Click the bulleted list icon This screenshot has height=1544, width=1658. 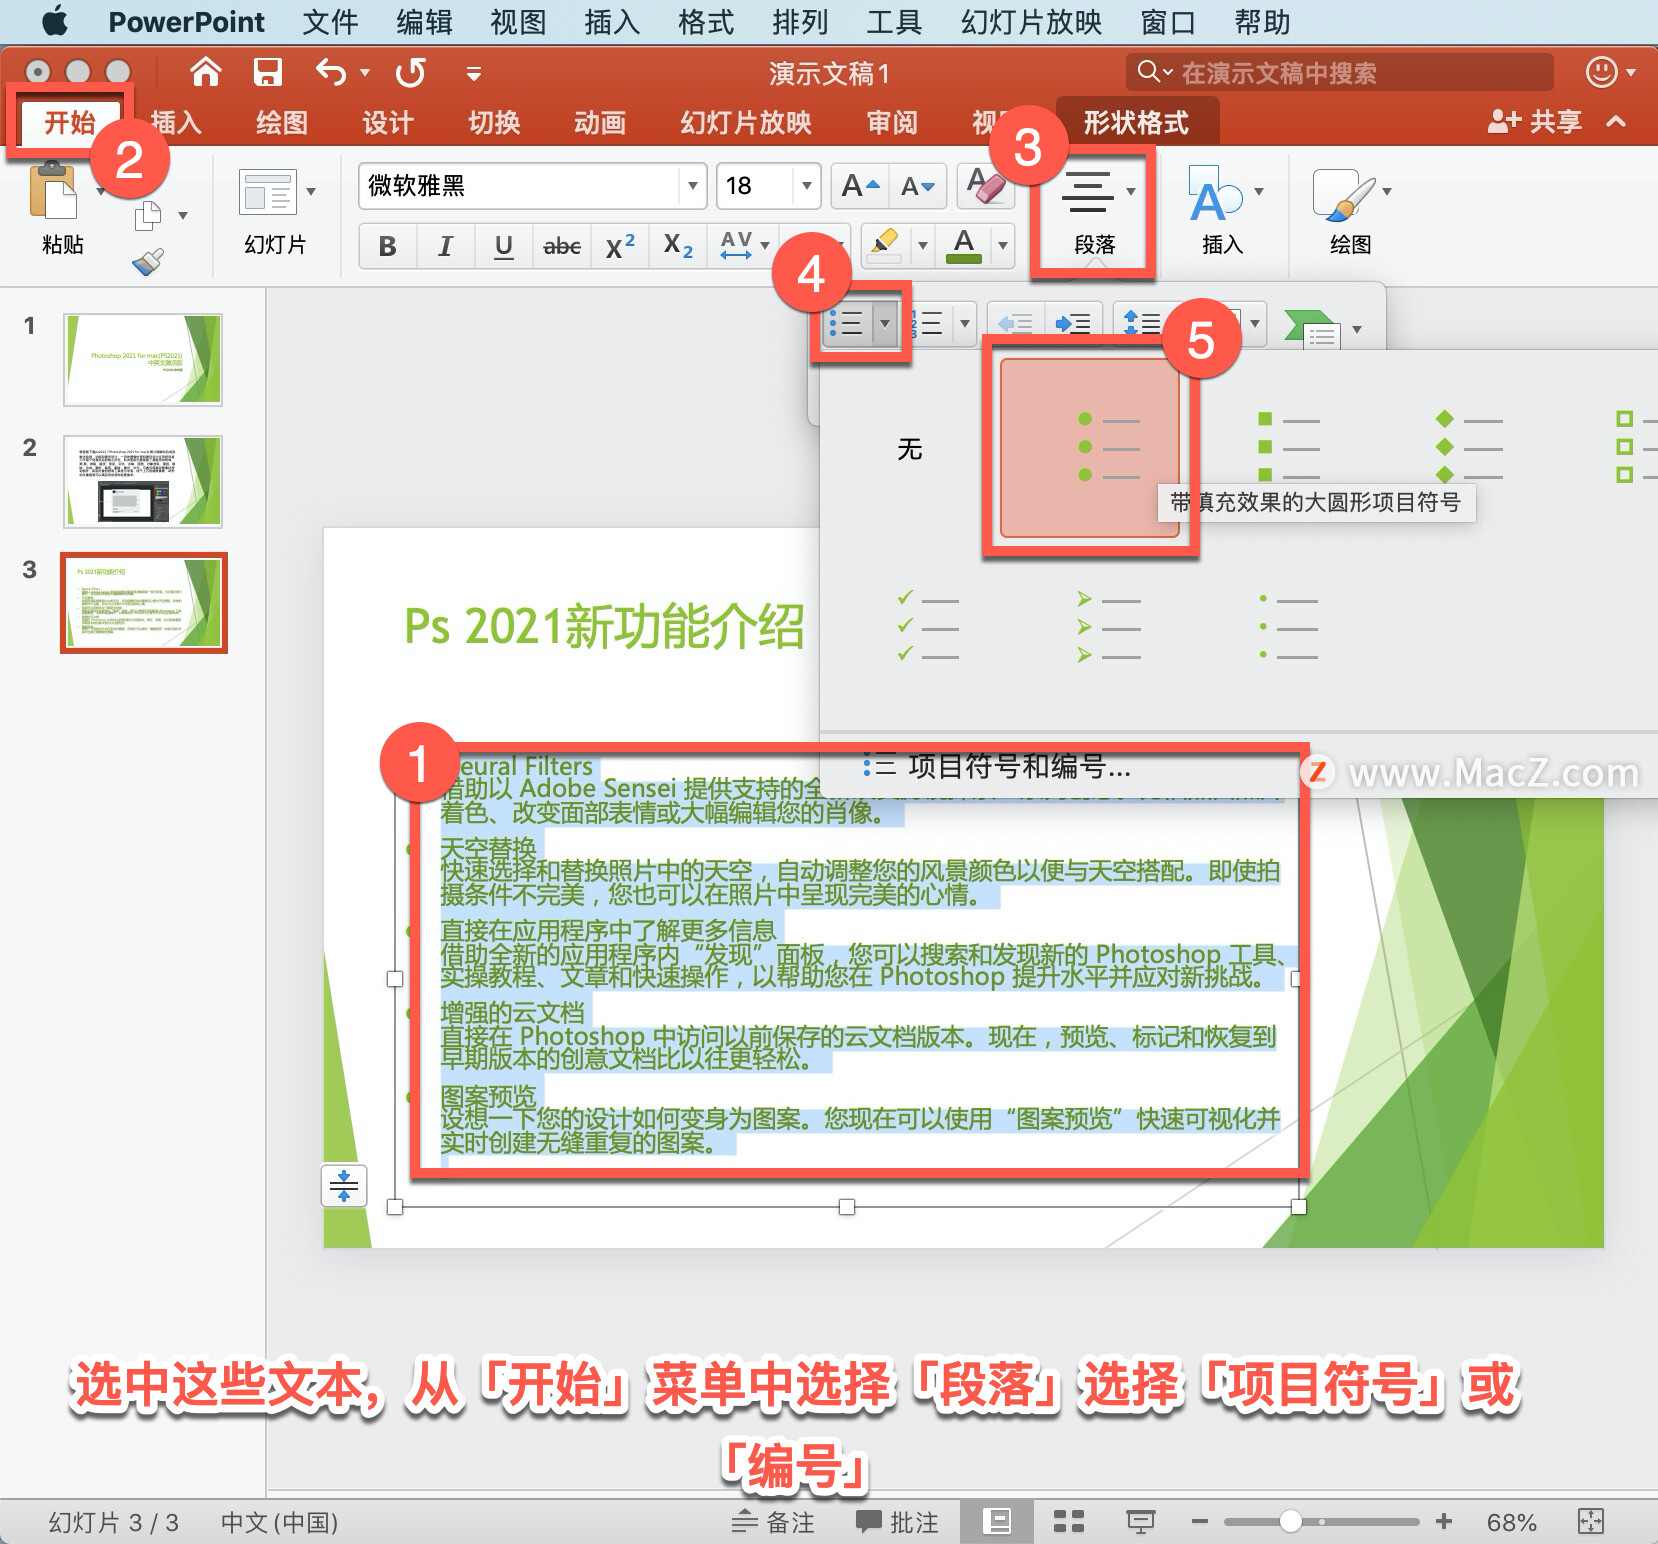846,323
